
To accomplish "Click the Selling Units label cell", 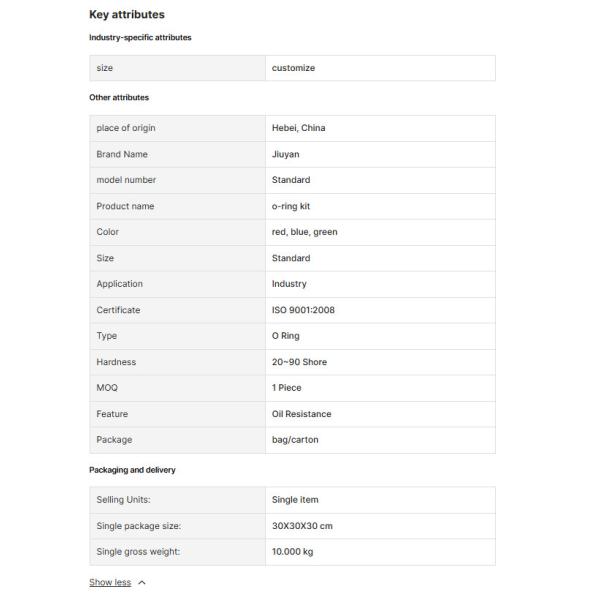I will (x=123, y=500).
